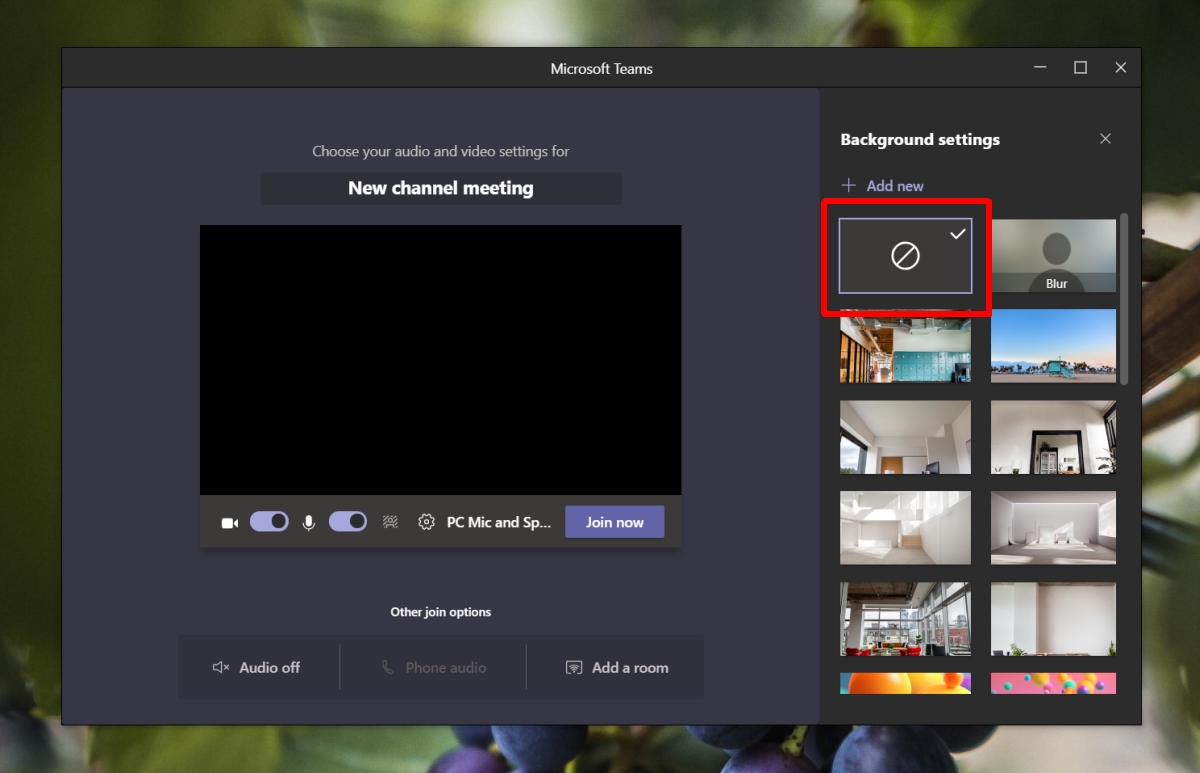This screenshot has height=773, width=1200.
Task: Choose the beach sunset background
Action: [1053, 346]
